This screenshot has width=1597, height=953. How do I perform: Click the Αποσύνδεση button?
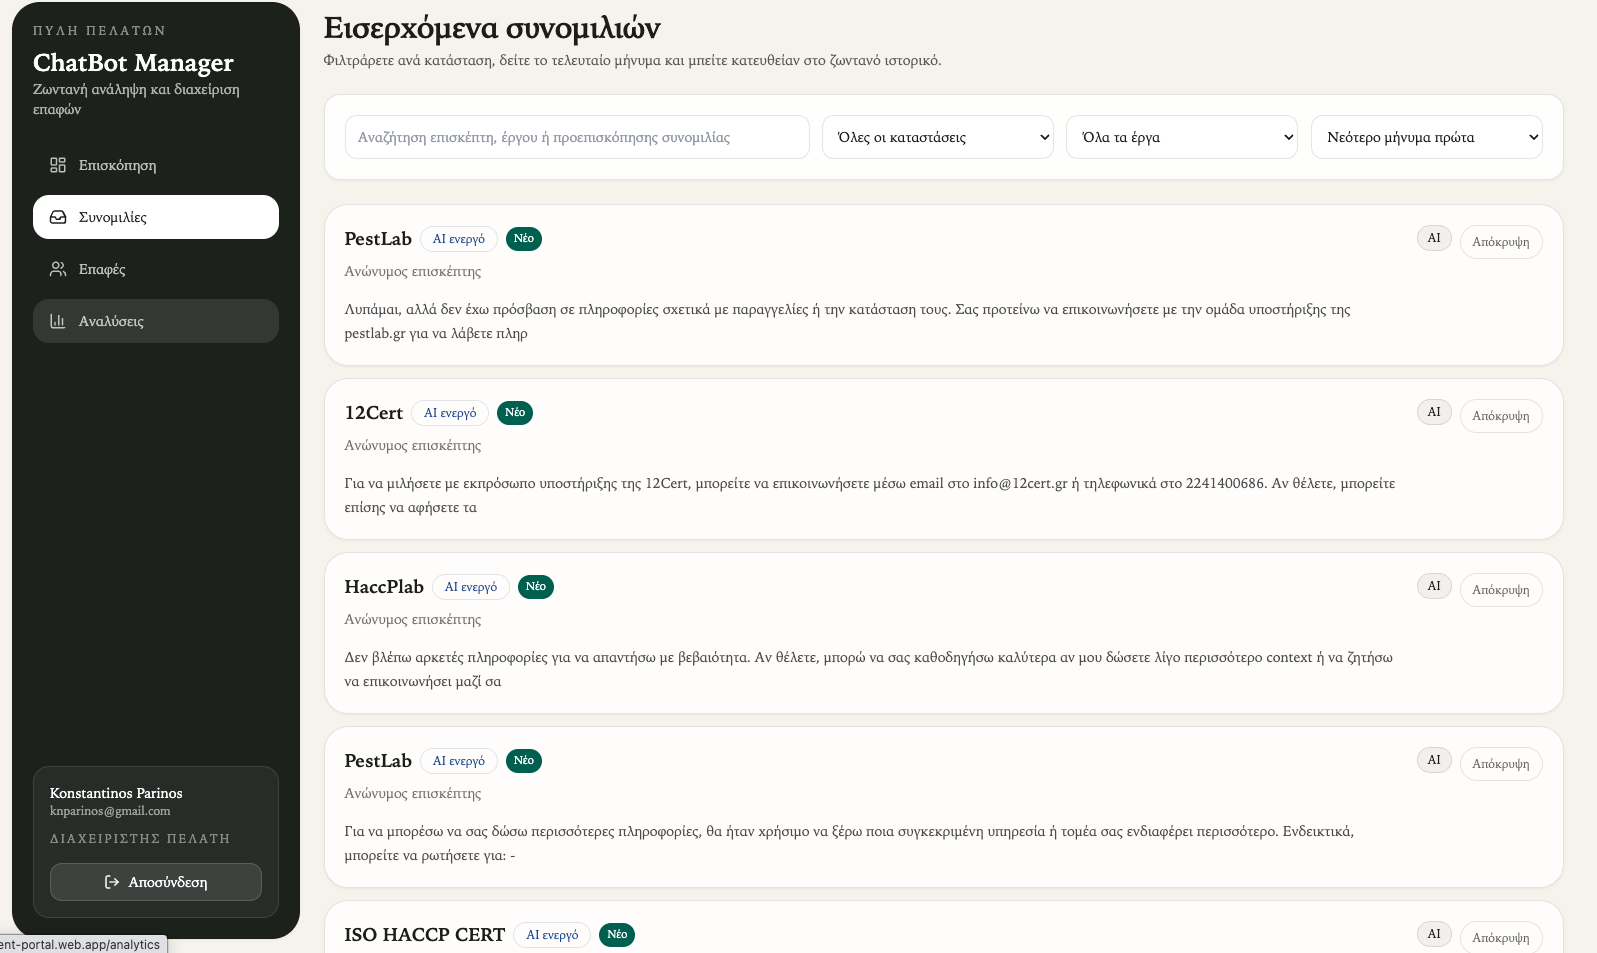tap(156, 882)
